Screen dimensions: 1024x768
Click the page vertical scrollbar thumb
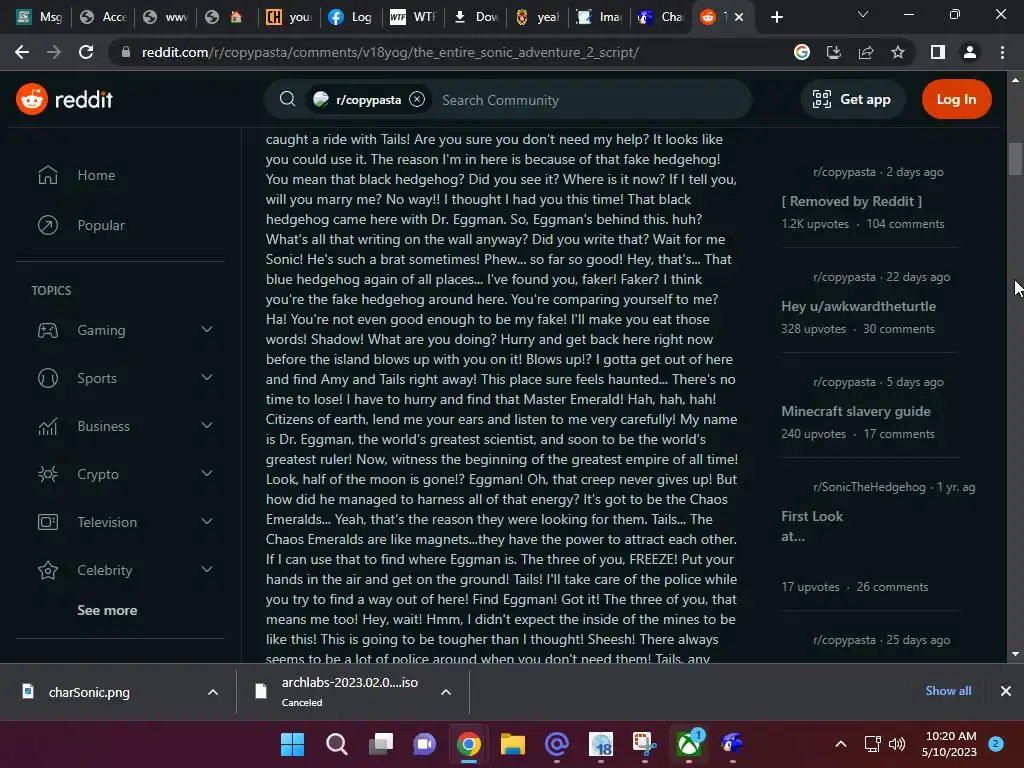tap(1015, 159)
